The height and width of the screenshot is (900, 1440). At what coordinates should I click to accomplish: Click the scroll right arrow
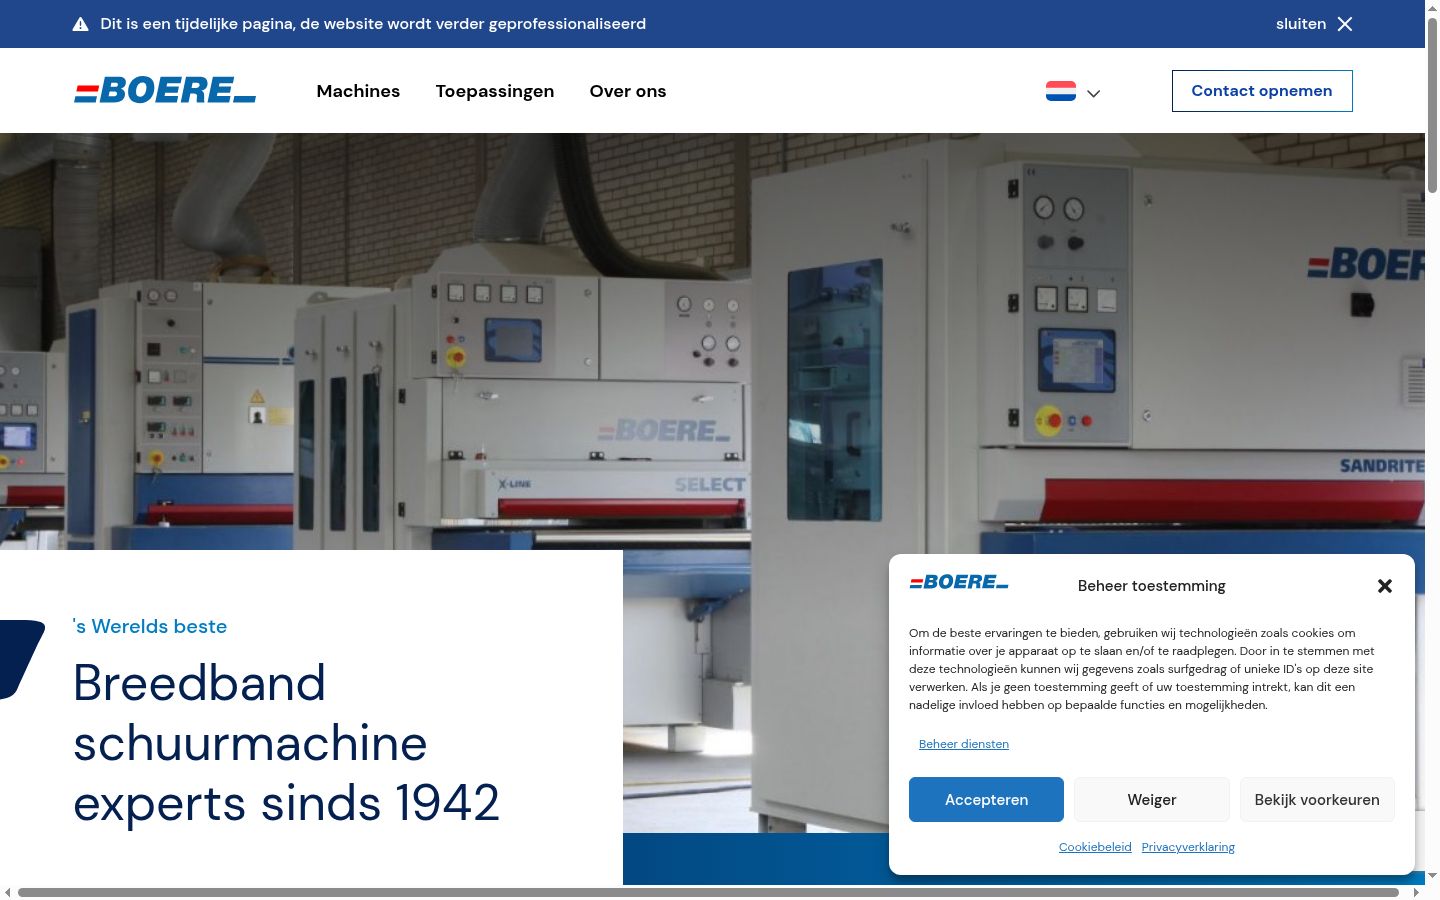coord(1416,892)
